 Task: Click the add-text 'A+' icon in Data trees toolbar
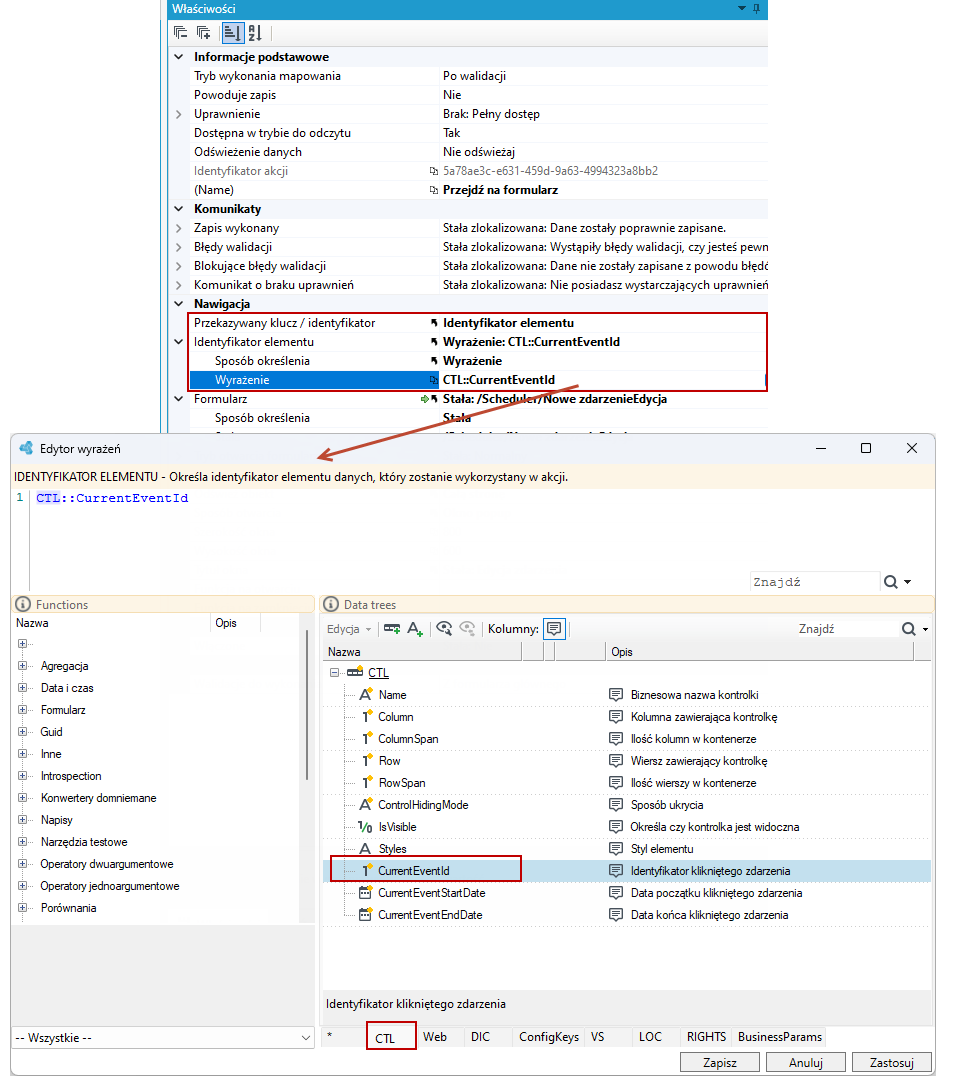coord(415,628)
